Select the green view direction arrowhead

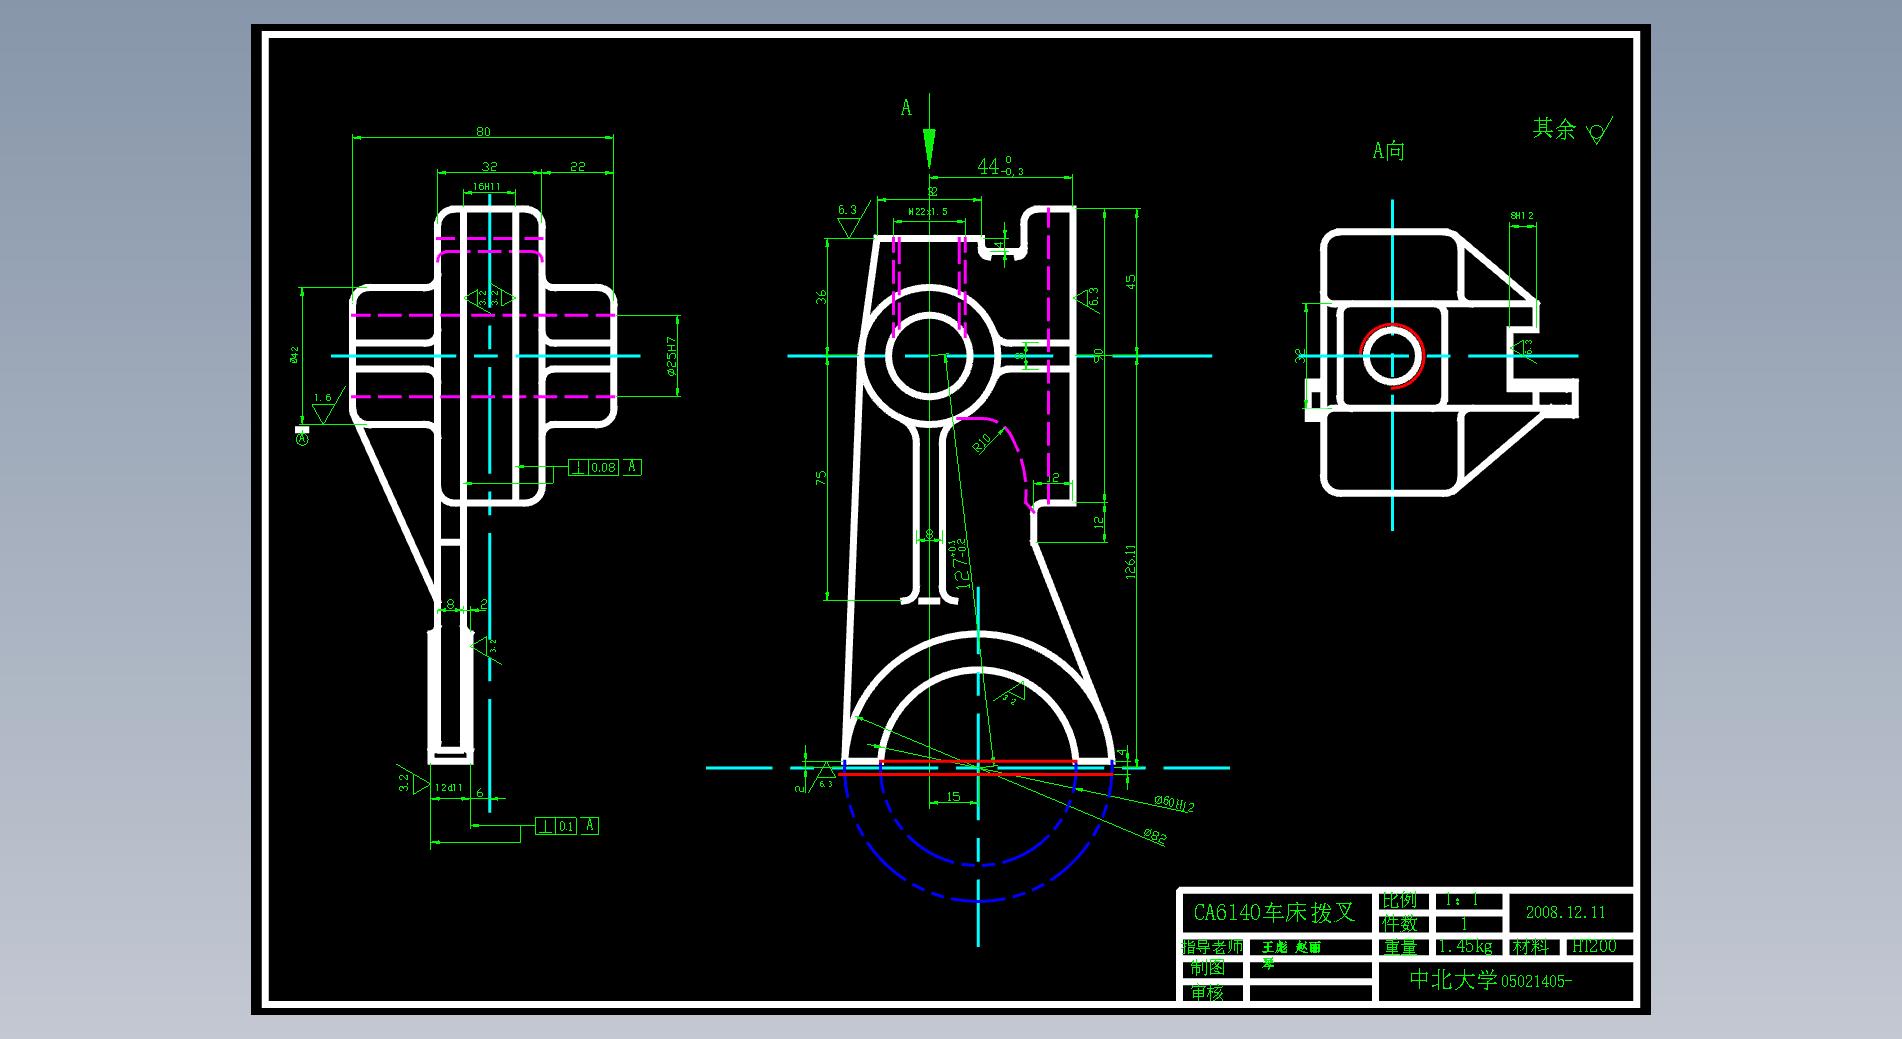point(929,149)
